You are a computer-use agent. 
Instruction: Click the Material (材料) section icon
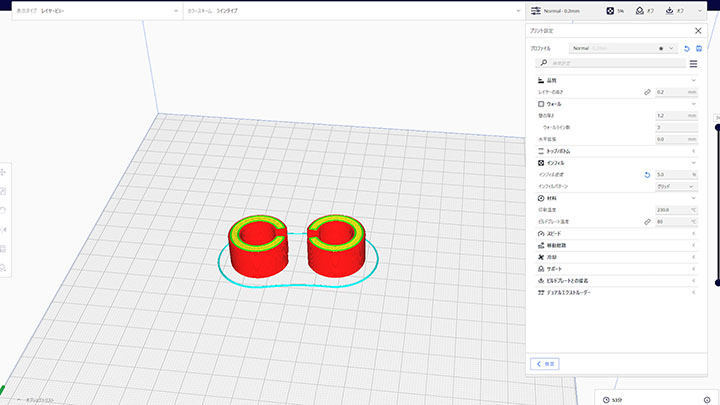click(541, 198)
